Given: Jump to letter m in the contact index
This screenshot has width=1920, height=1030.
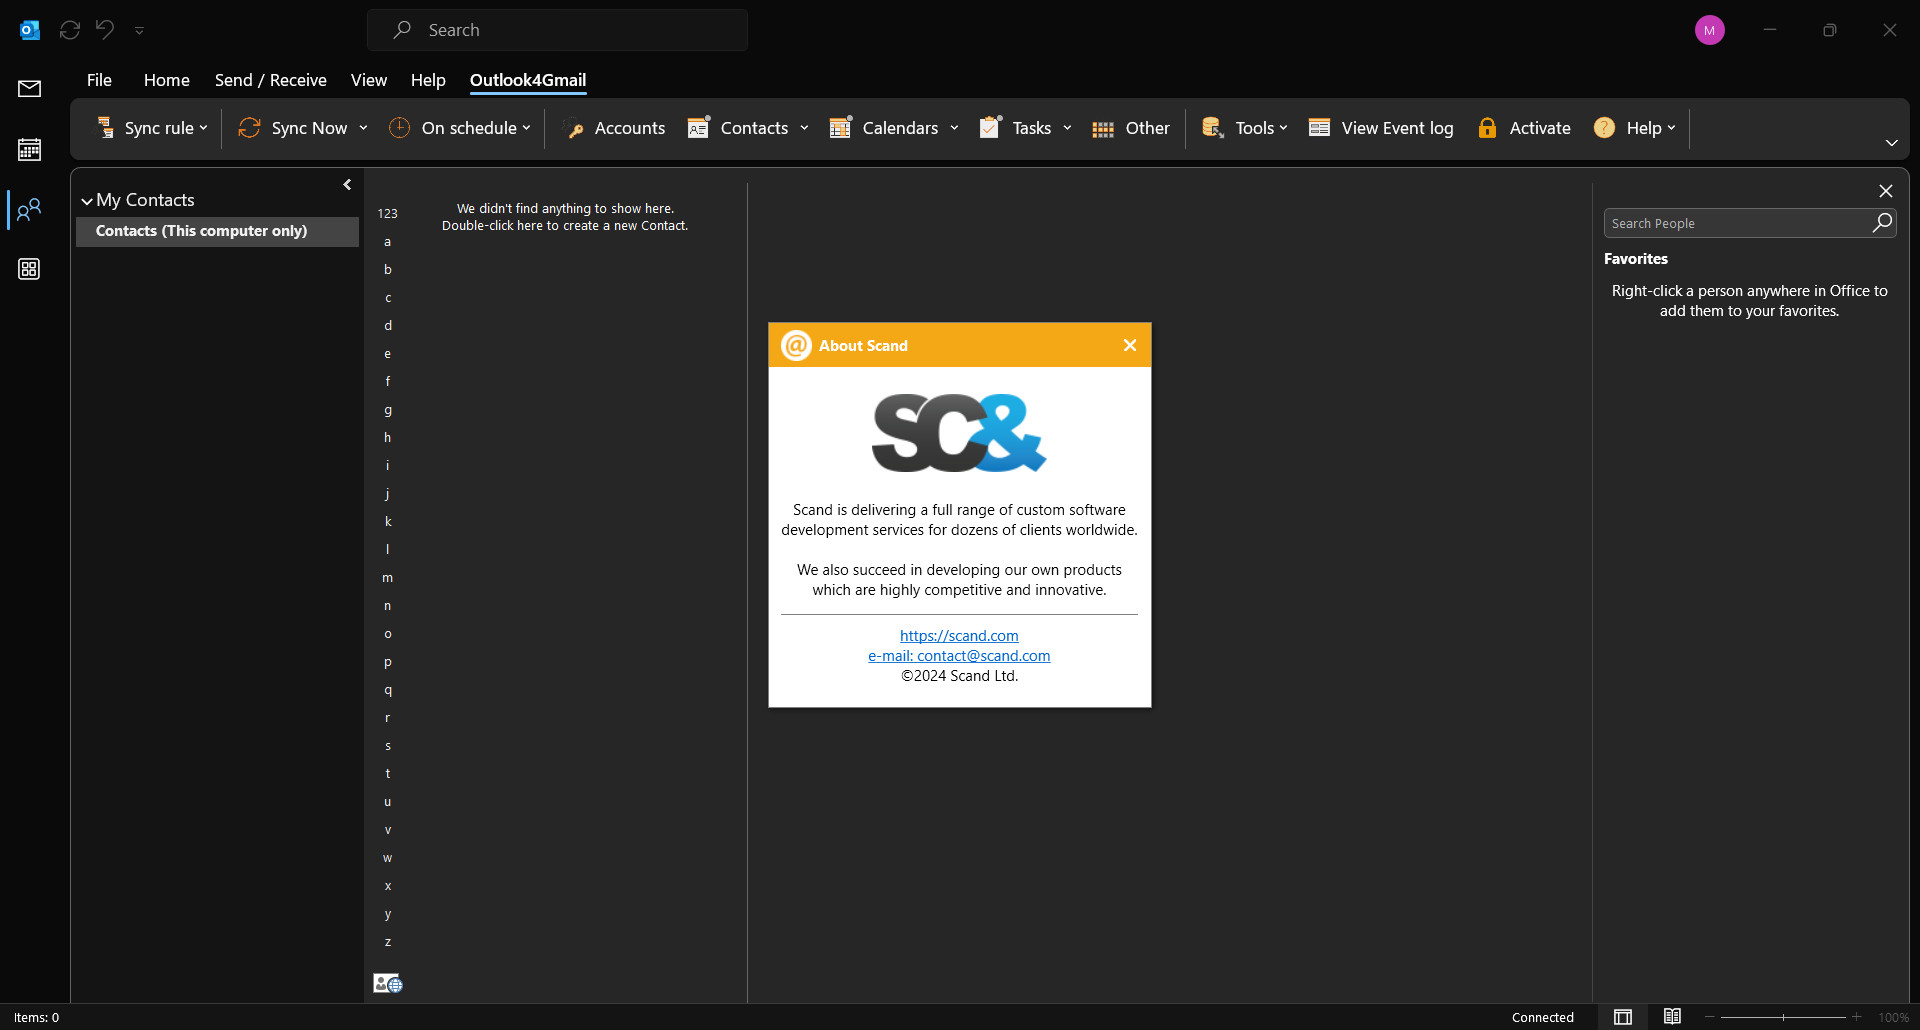Looking at the screenshot, I should pos(388,578).
